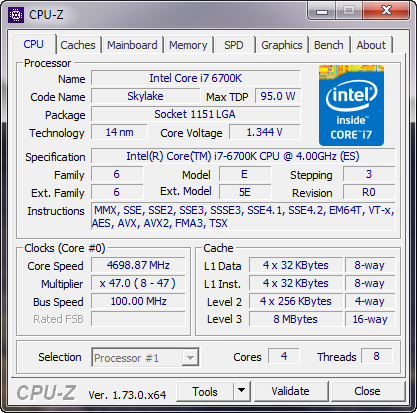Click the Core Voltage value box
Viewport: 417px width, 413px height.
click(x=265, y=132)
